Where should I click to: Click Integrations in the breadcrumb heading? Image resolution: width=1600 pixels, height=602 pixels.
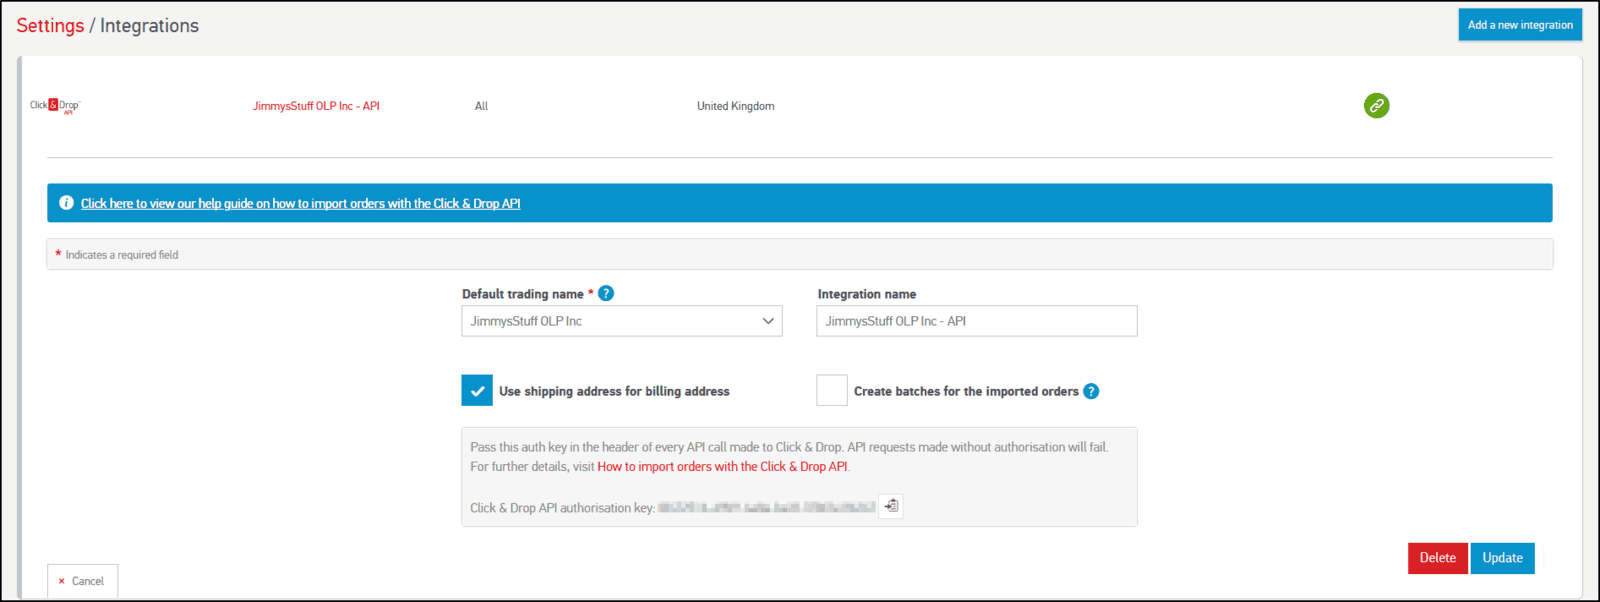click(x=149, y=26)
